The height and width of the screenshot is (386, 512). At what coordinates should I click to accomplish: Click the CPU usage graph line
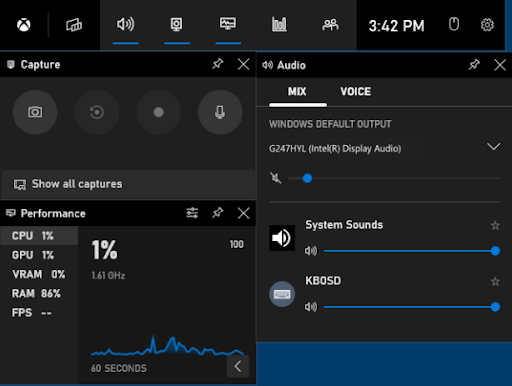[x=167, y=346]
